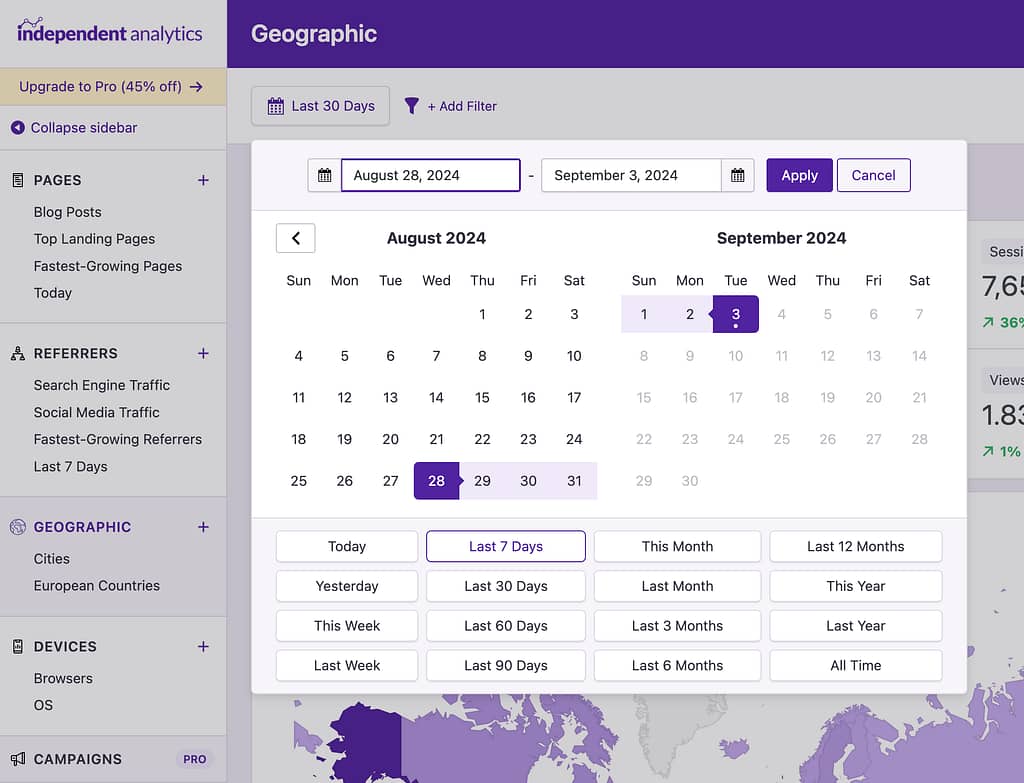Screen dimensions: 1024x783
Task: Click the start date input field
Action: coord(430,175)
